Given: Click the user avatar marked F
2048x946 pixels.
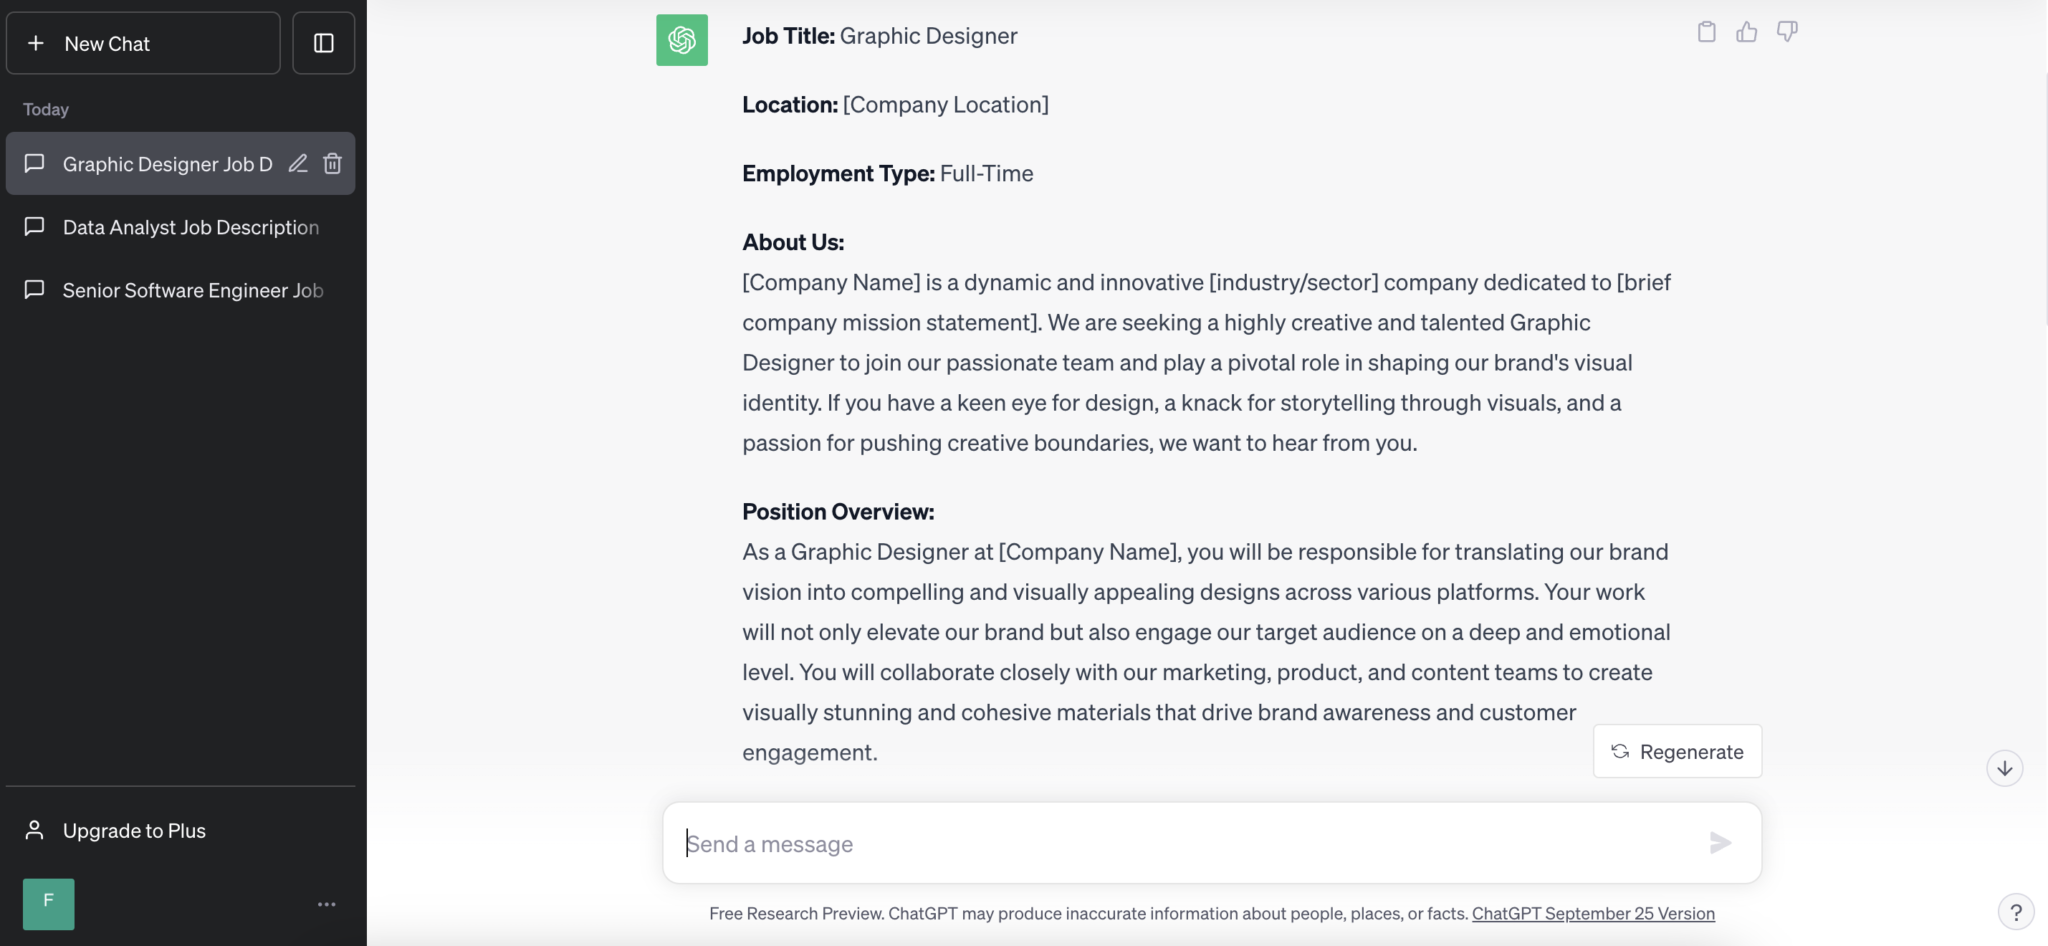Looking at the screenshot, I should [x=48, y=903].
